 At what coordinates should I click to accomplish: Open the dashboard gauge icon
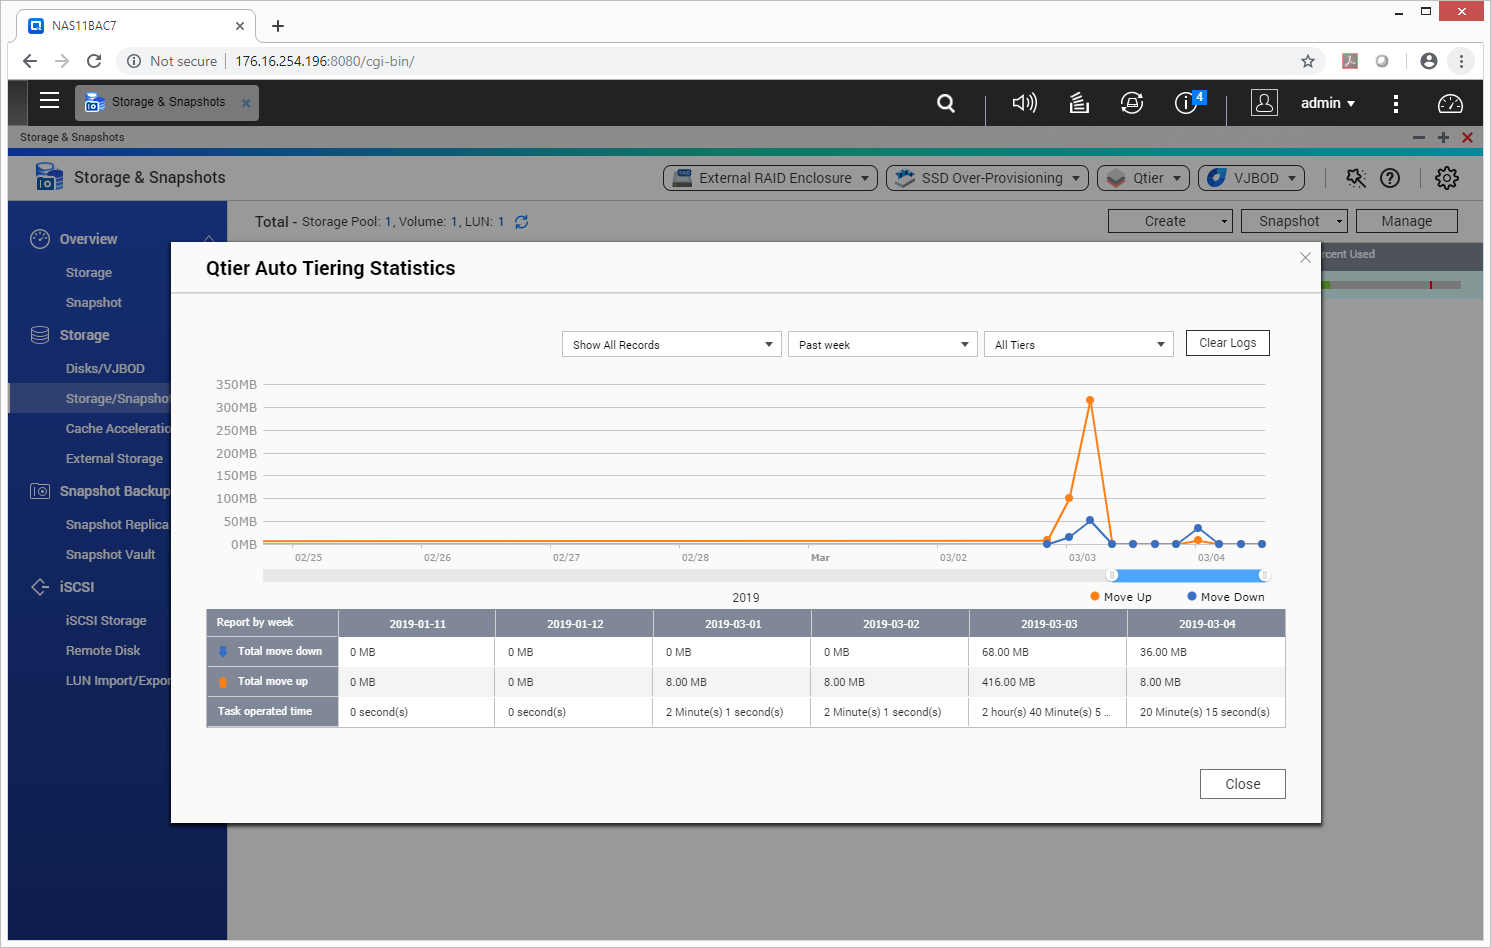1450,103
